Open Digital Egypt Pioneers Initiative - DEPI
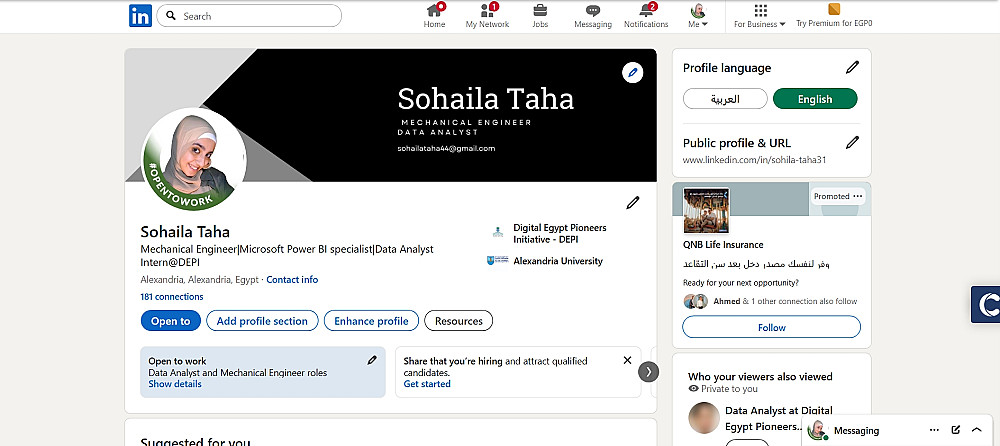The image size is (1000, 446). click(x=547, y=234)
